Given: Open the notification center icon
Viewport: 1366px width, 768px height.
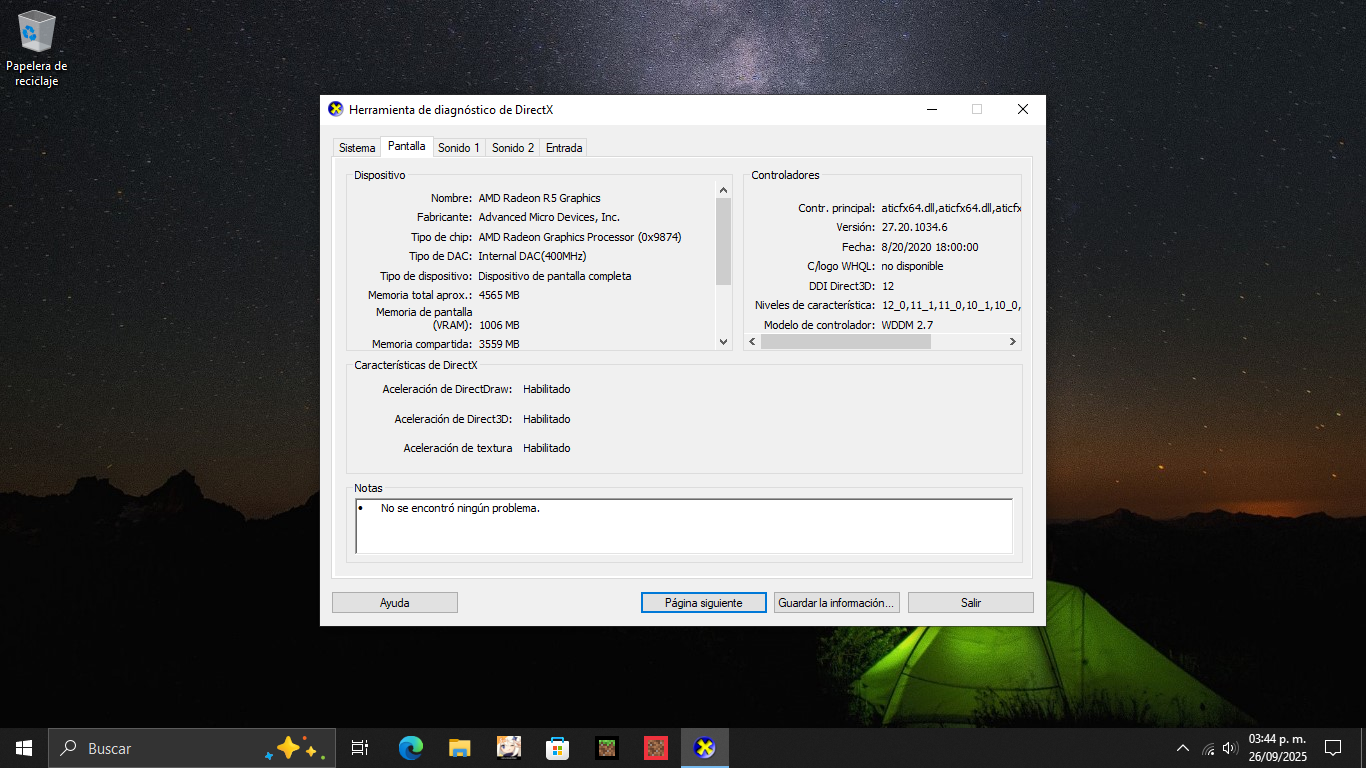Looking at the screenshot, I should [x=1332, y=748].
